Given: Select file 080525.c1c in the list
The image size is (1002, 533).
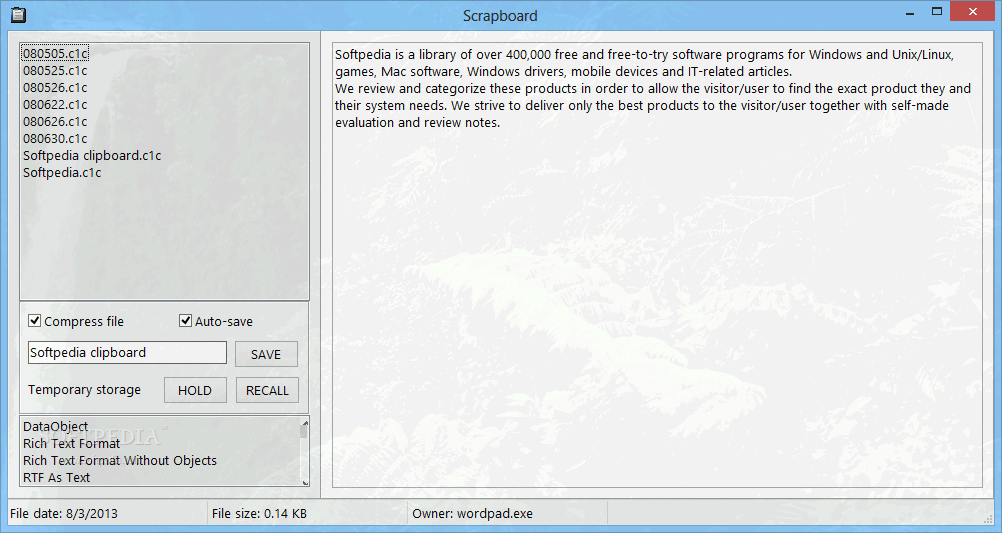Looking at the screenshot, I should click(55, 70).
